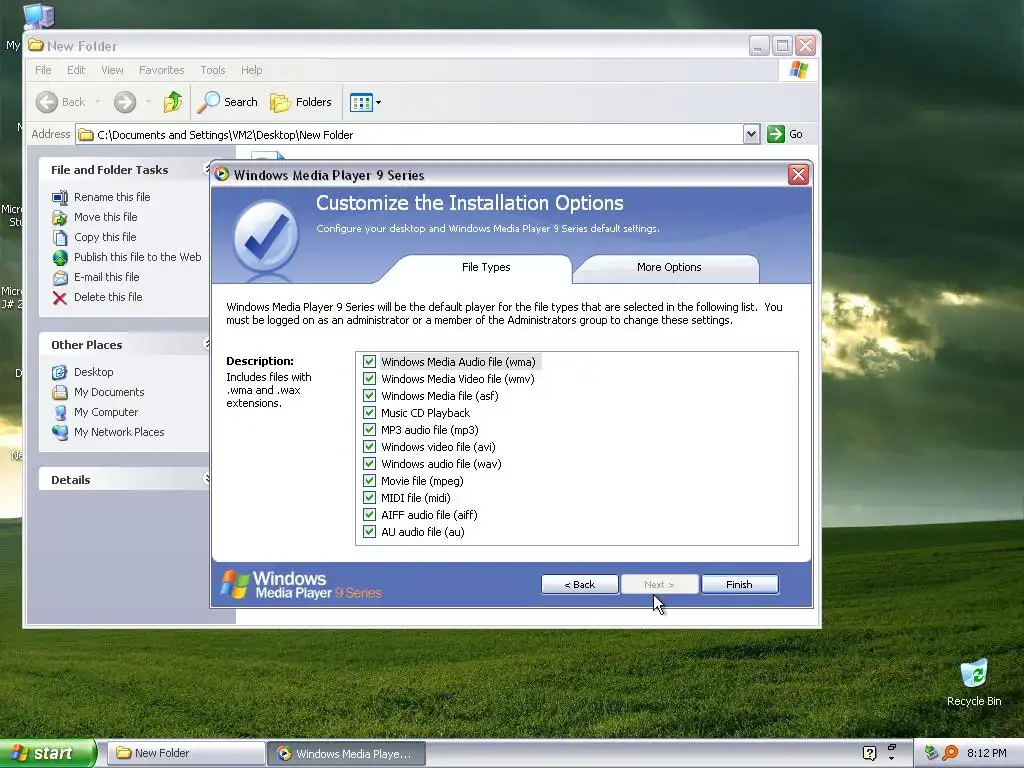1024x768 pixels.
Task: Click the My Computer icon in Other Places
Action: point(59,413)
